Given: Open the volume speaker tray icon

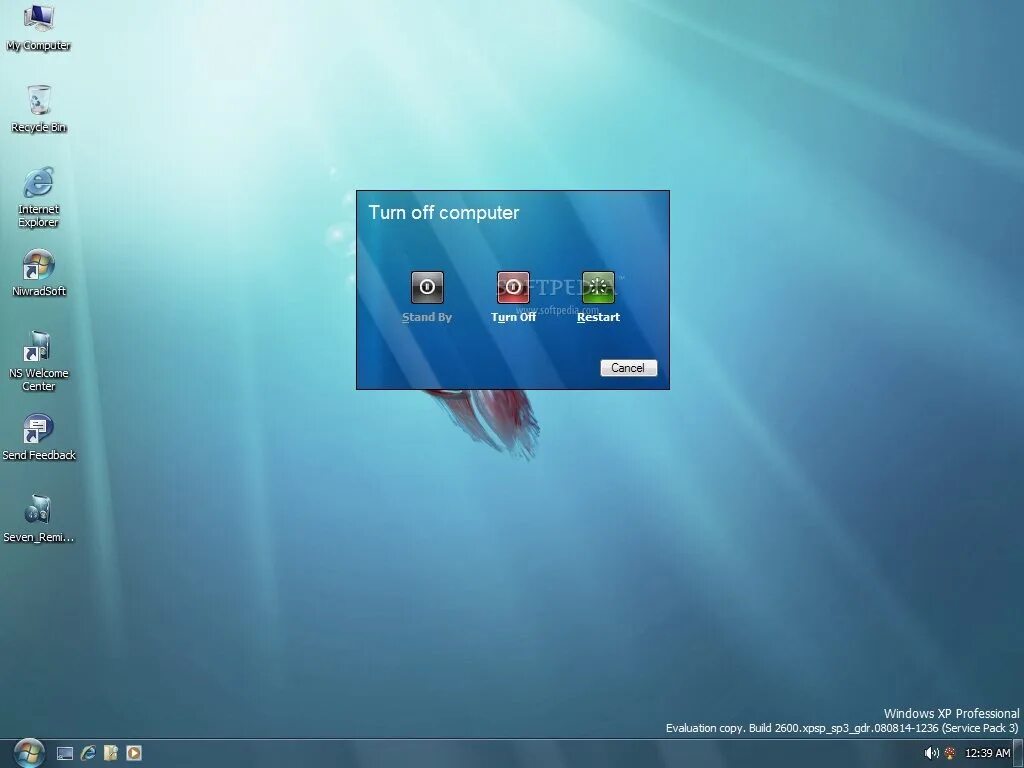Looking at the screenshot, I should (x=932, y=754).
